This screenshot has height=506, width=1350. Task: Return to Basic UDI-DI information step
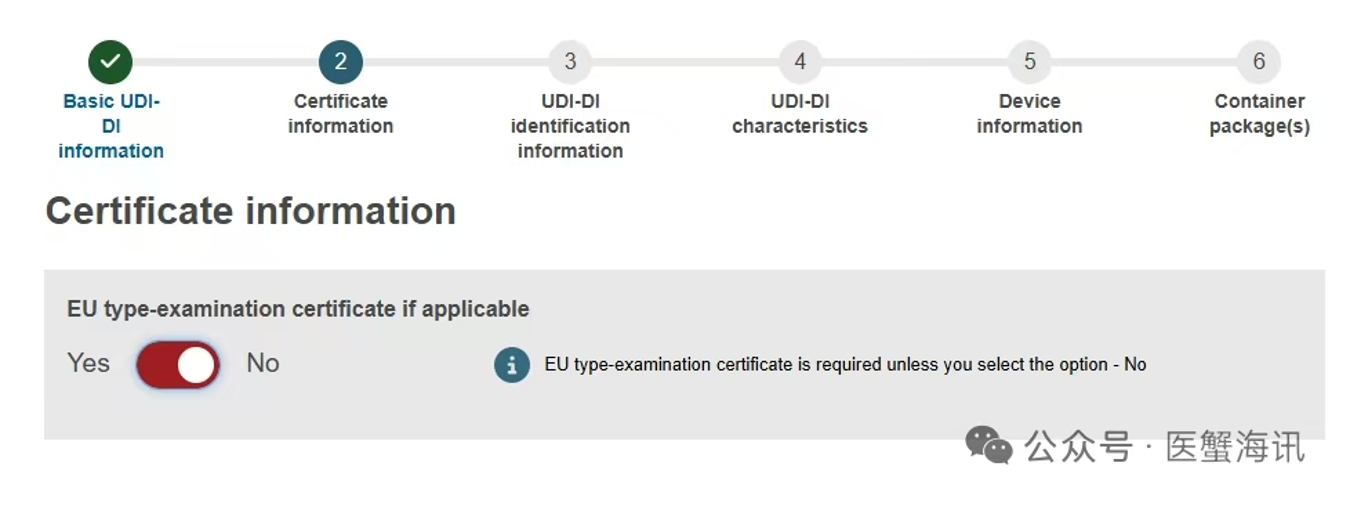pyautogui.click(x=111, y=126)
